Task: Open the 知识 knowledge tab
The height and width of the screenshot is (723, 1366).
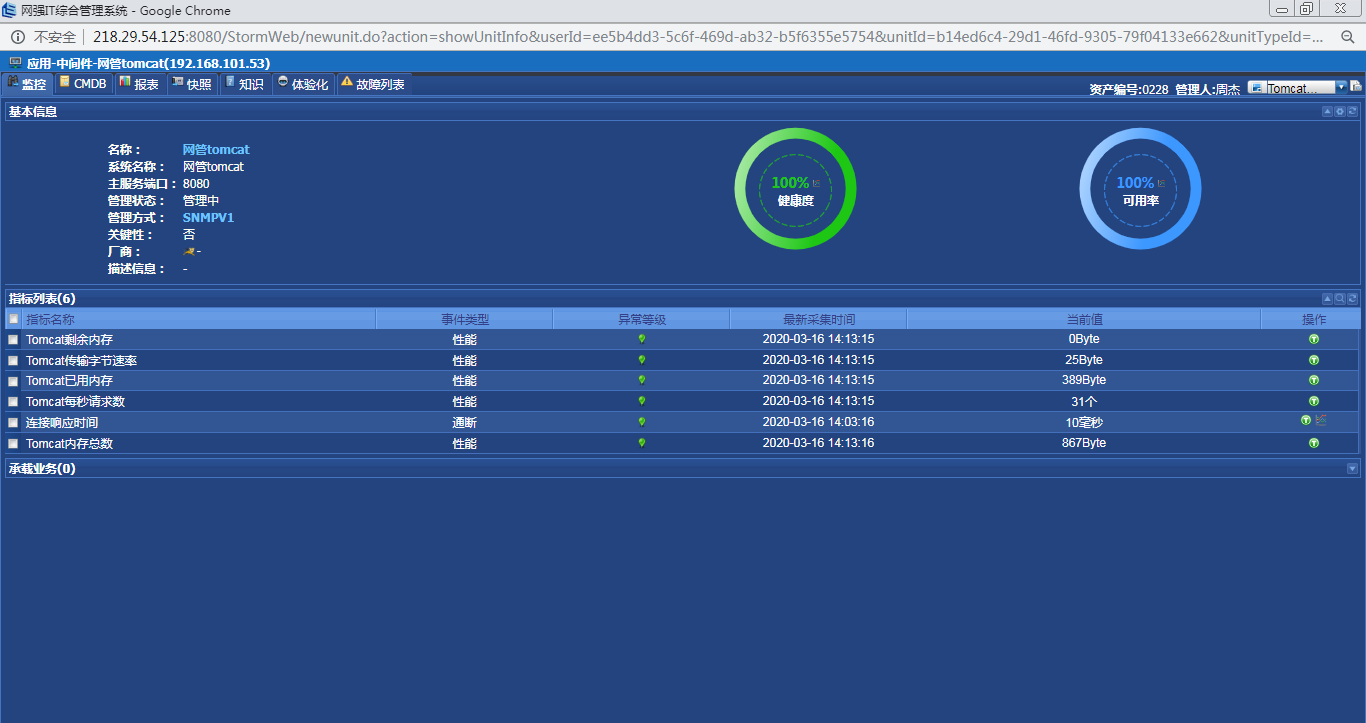Action: coord(244,84)
